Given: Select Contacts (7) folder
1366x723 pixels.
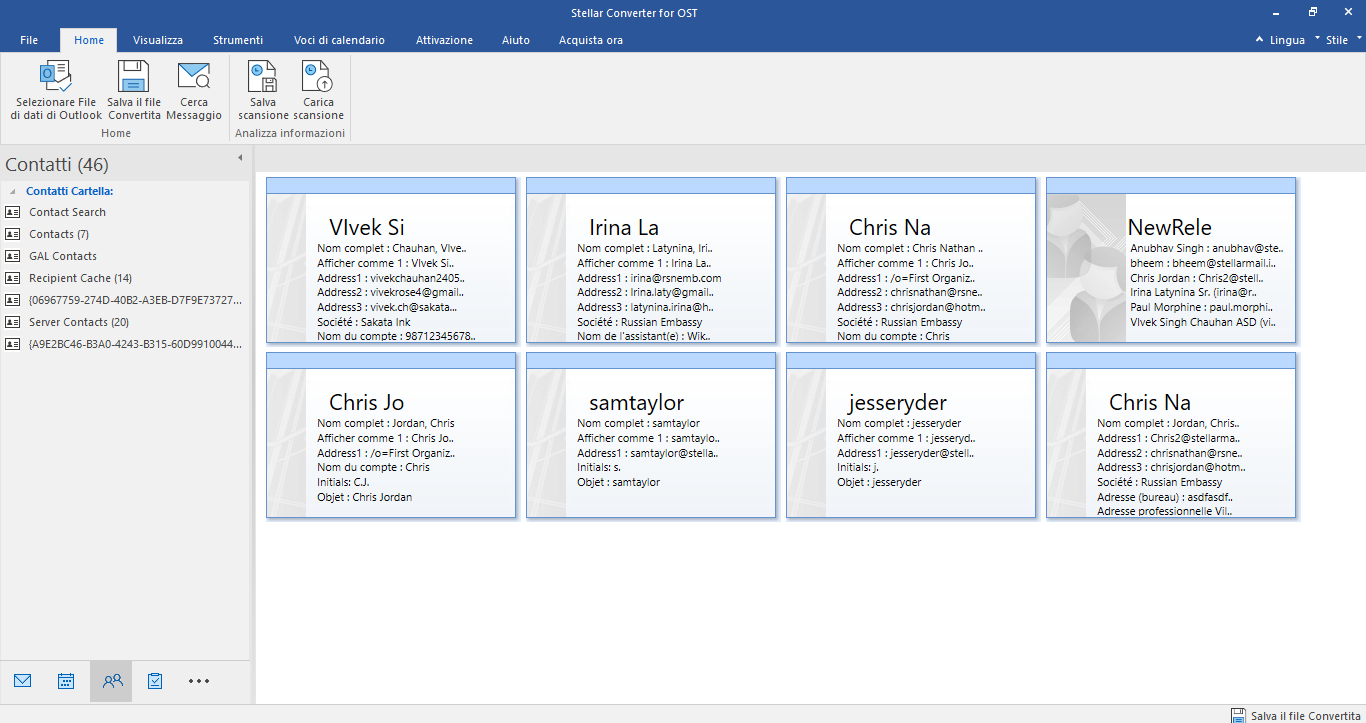Looking at the screenshot, I should point(59,234).
